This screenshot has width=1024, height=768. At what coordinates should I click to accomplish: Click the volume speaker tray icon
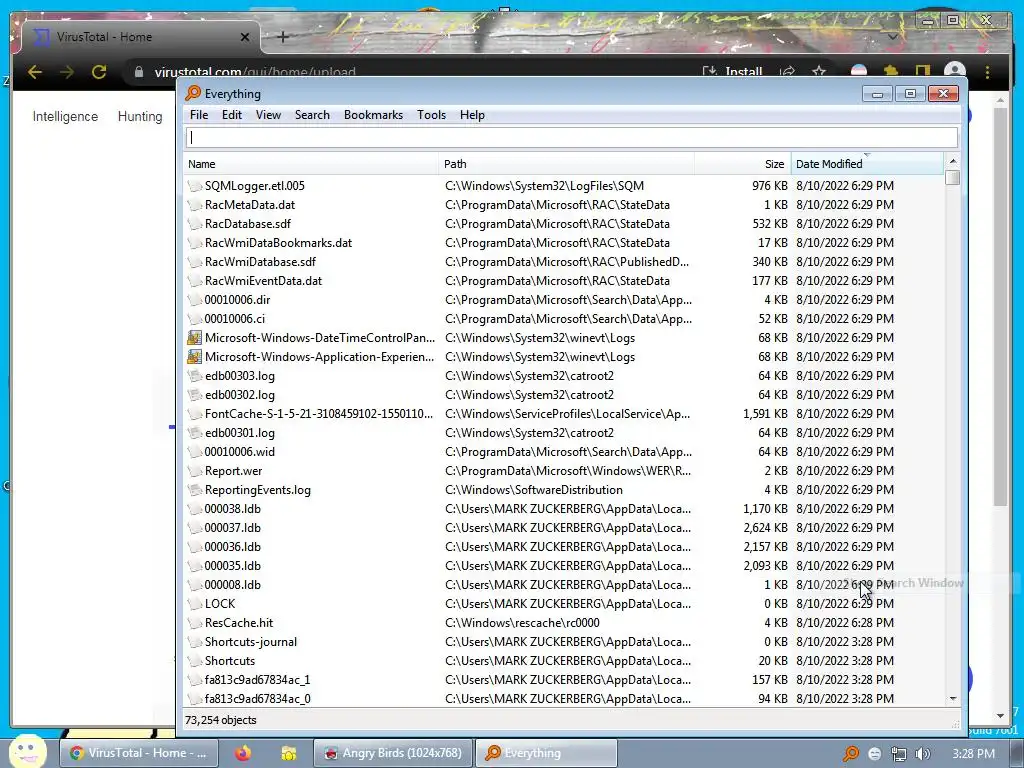click(x=923, y=754)
